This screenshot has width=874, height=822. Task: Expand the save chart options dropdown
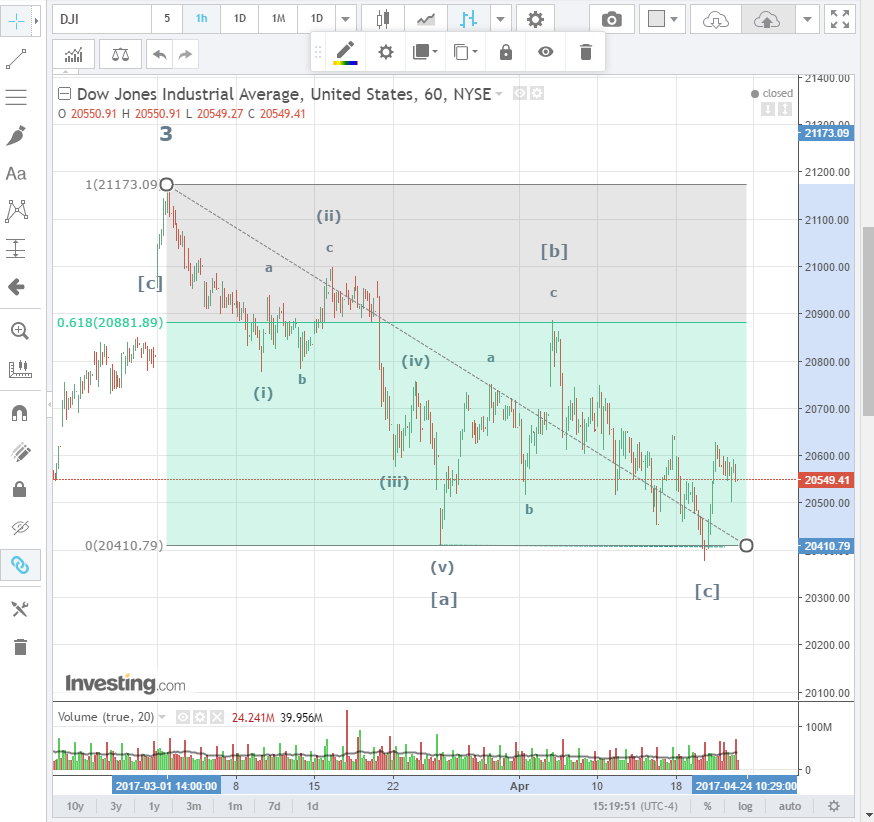pyautogui.click(x=807, y=20)
